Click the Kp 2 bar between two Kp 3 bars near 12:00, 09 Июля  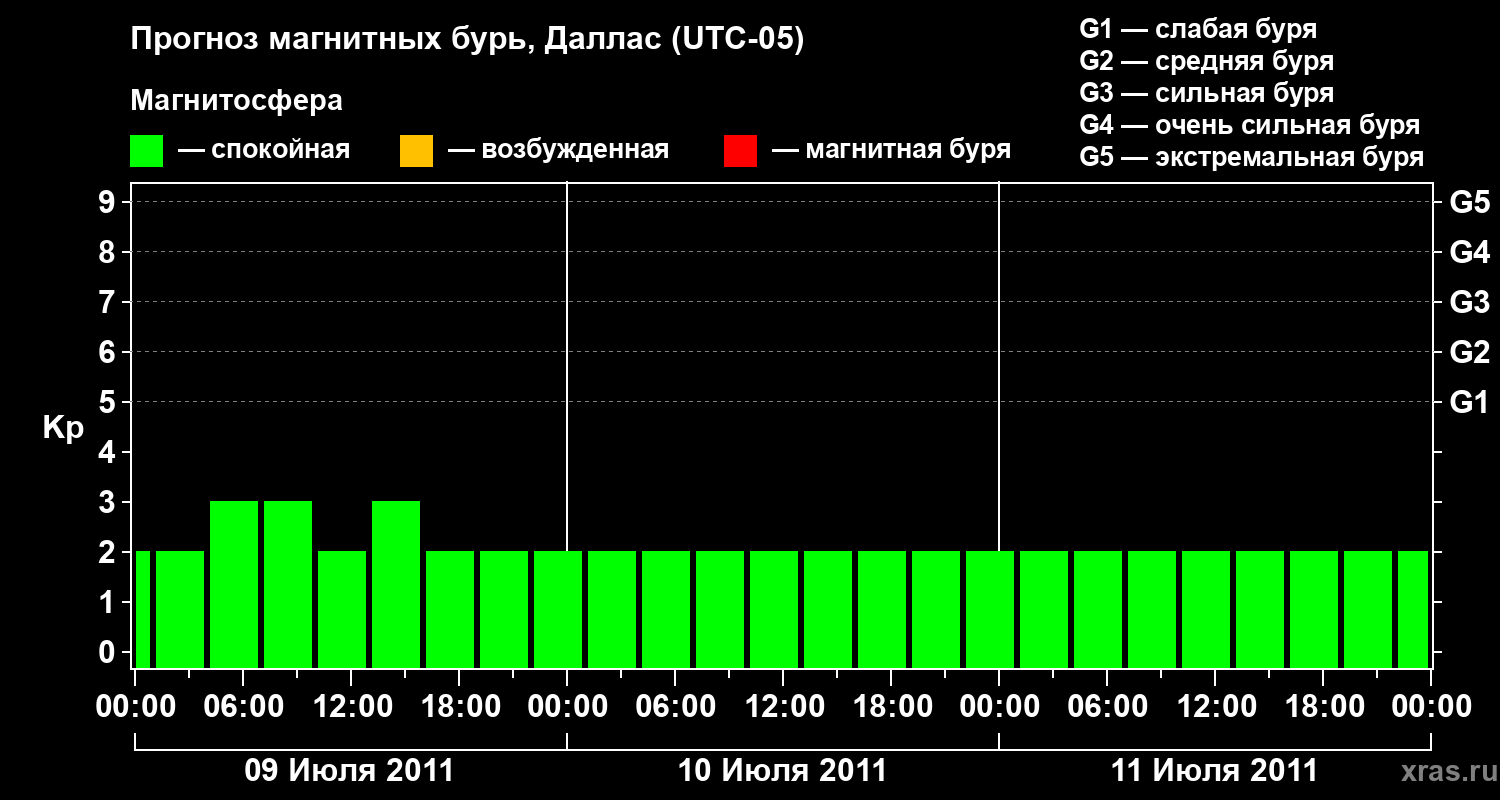click(342, 609)
